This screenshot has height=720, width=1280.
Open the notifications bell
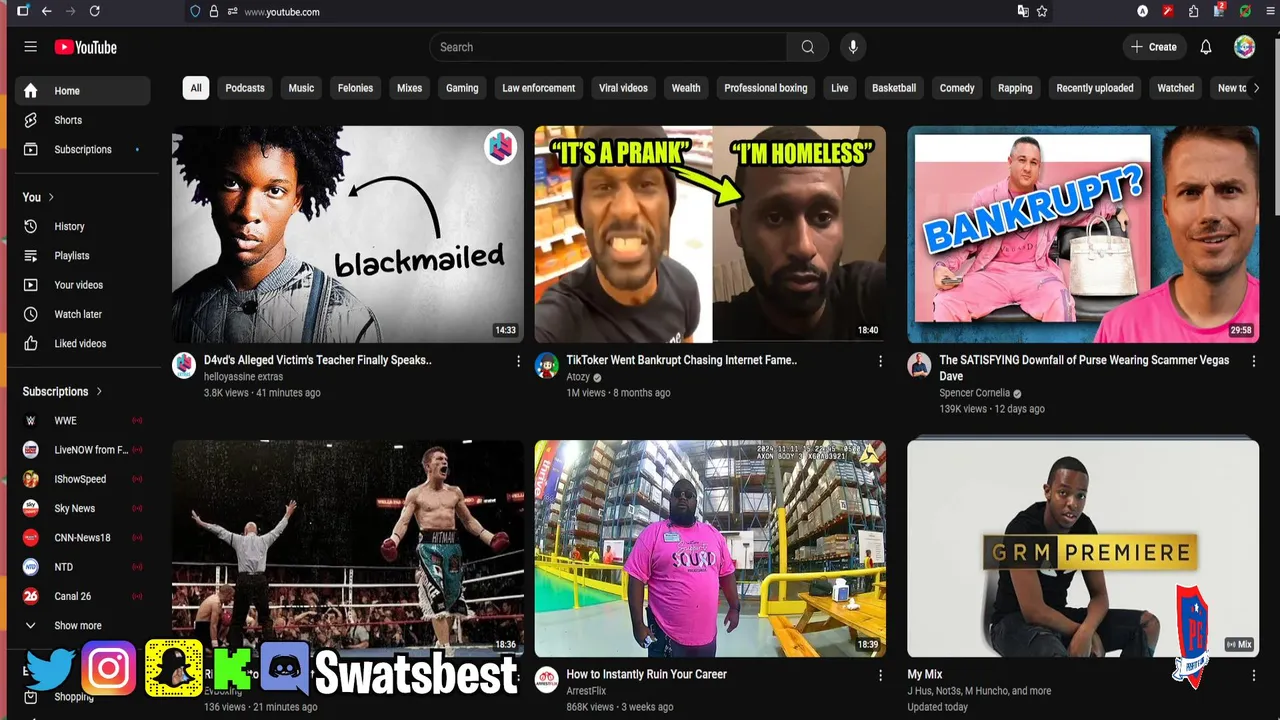(x=1206, y=47)
